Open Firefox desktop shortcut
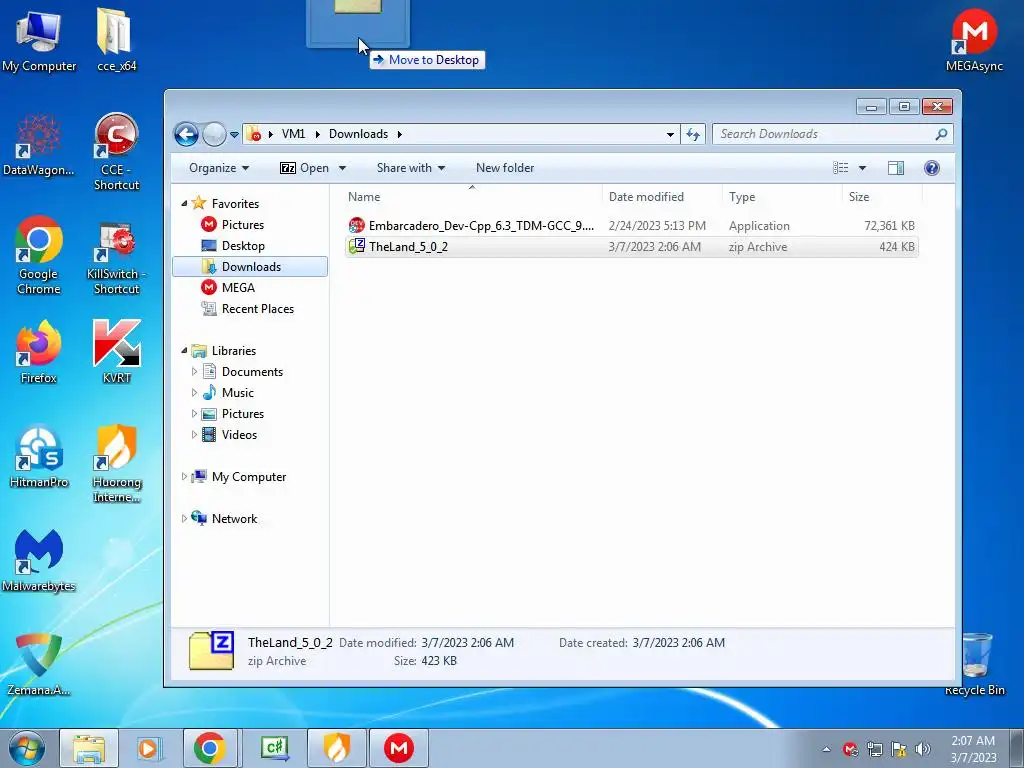 coord(39,351)
